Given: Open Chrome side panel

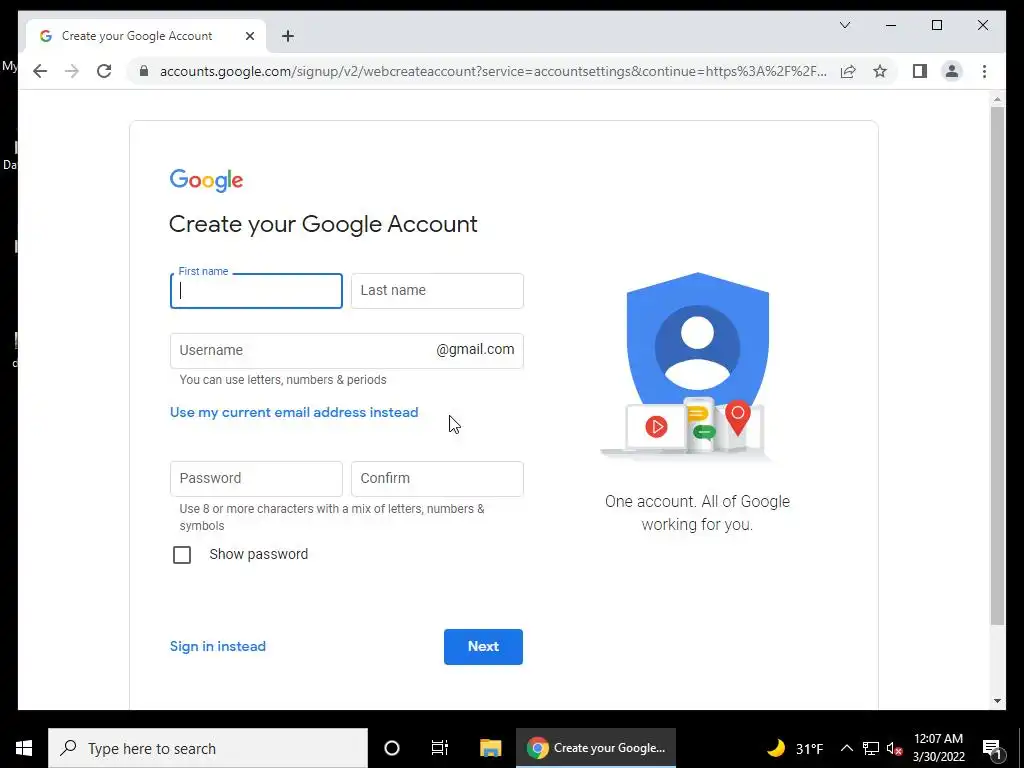Looking at the screenshot, I should [x=920, y=71].
